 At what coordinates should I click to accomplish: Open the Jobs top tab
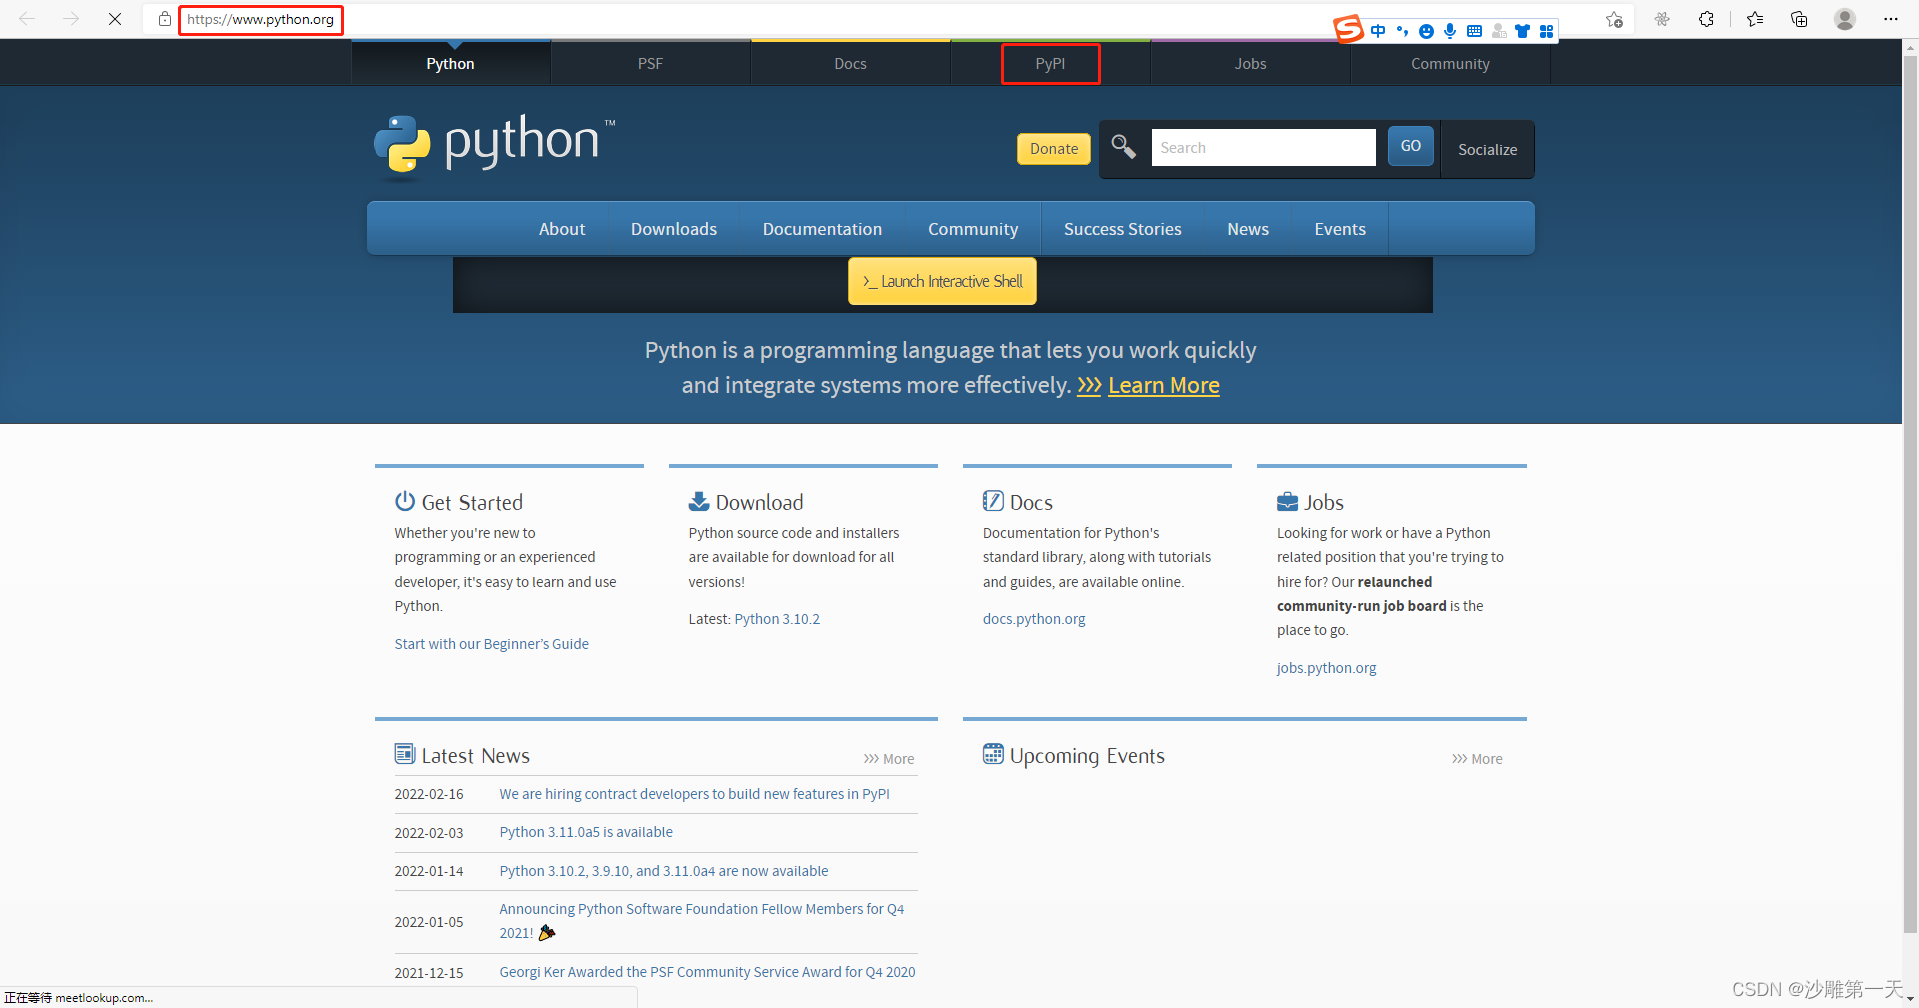1250,63
